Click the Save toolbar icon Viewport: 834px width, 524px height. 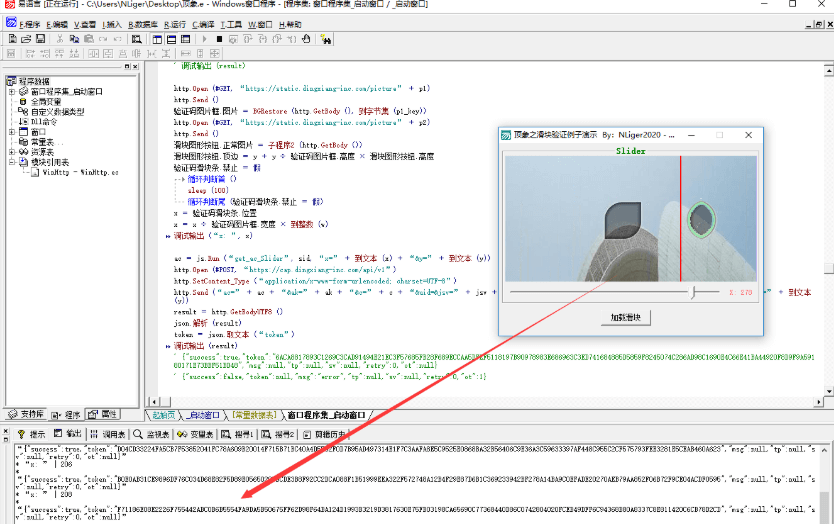(39, 39)
